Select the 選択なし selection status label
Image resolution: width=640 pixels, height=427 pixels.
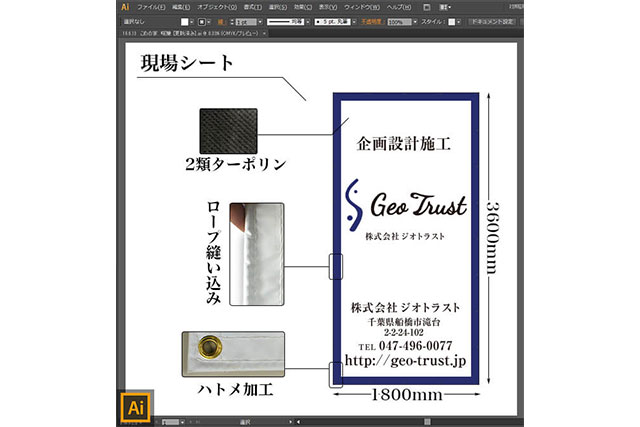[134, 22]
